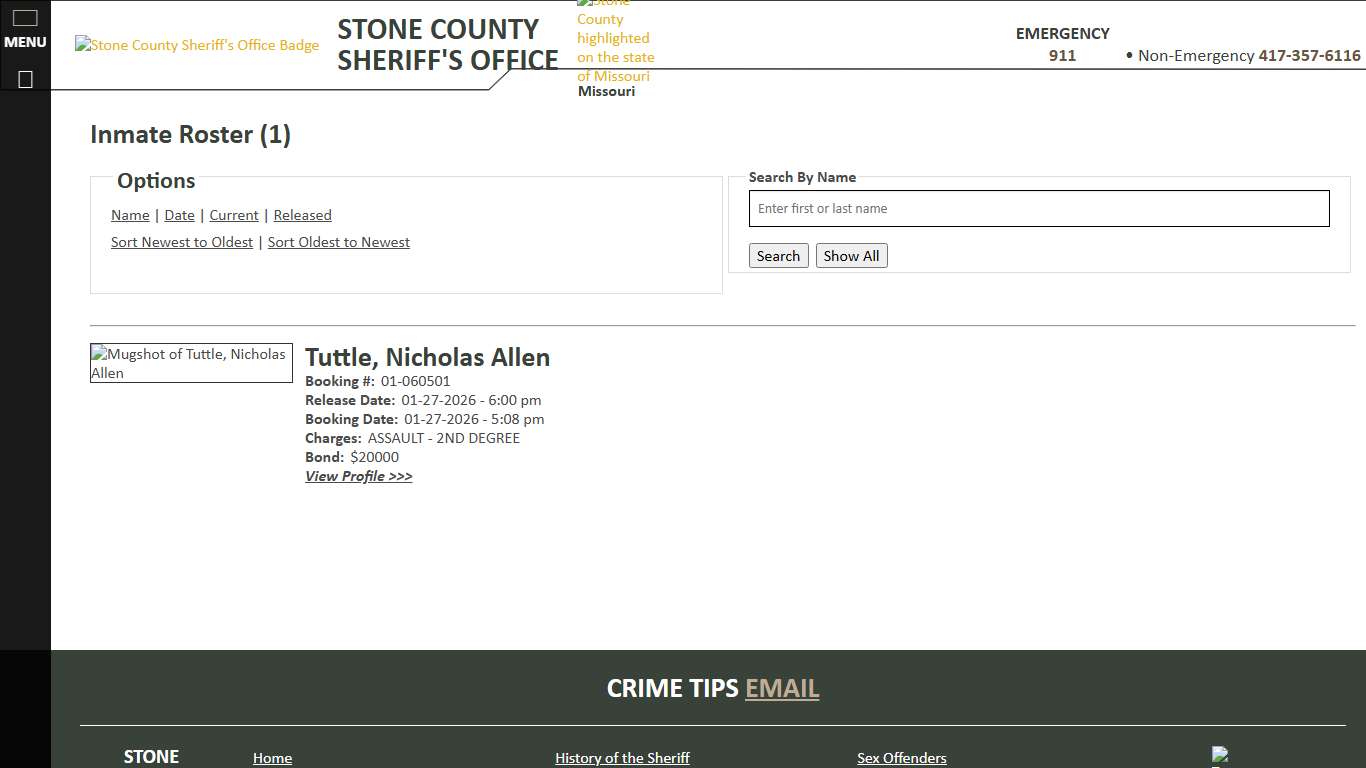Click the STONE COUNTY SHERIFF'S OFFICE header
The image size is (1366, 768).
pyautogui.click(x=447, y=44)
